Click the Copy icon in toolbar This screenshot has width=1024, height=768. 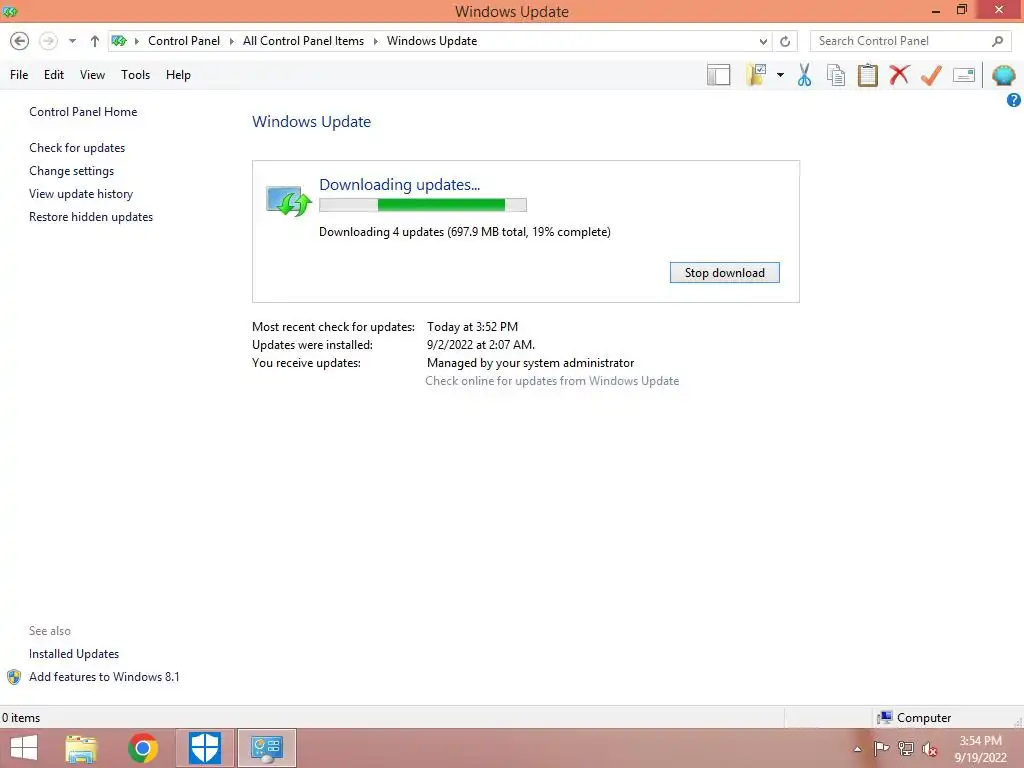pos(836,75)
